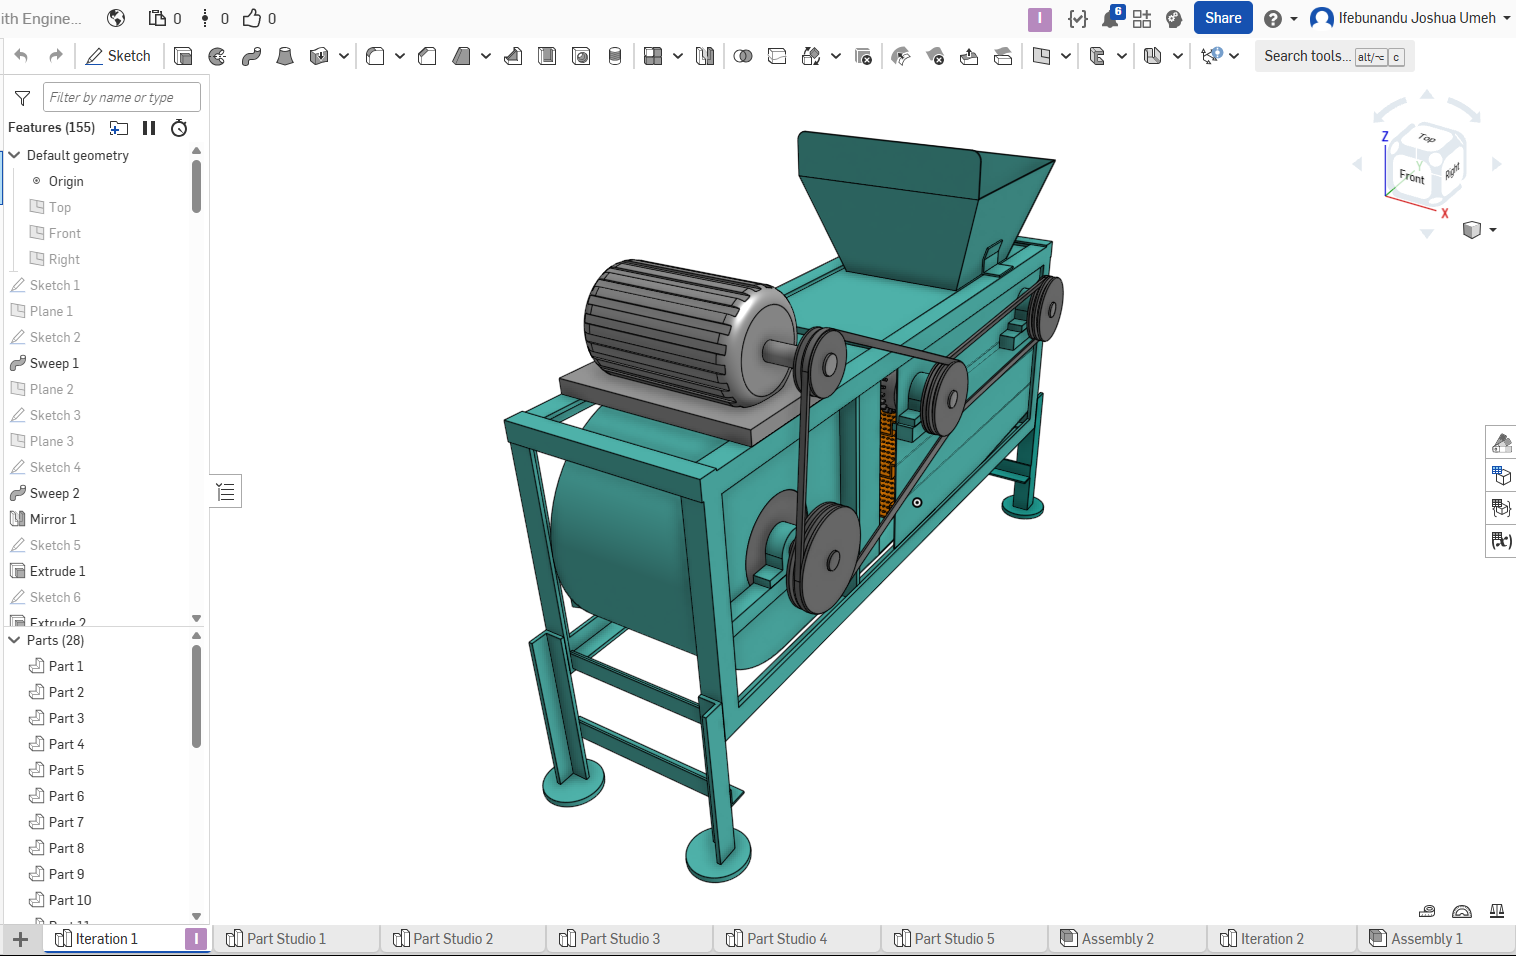Activate the Sweep tool in the toolbar

(x=251, y=56)
